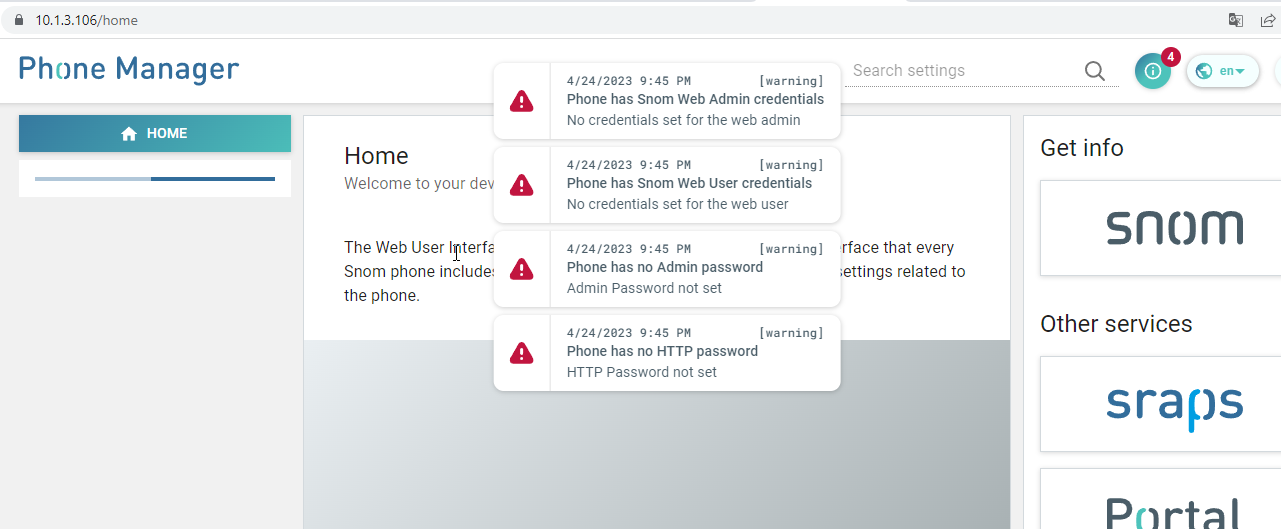
Task: Click the Home page heading
Action: point(376,156)
